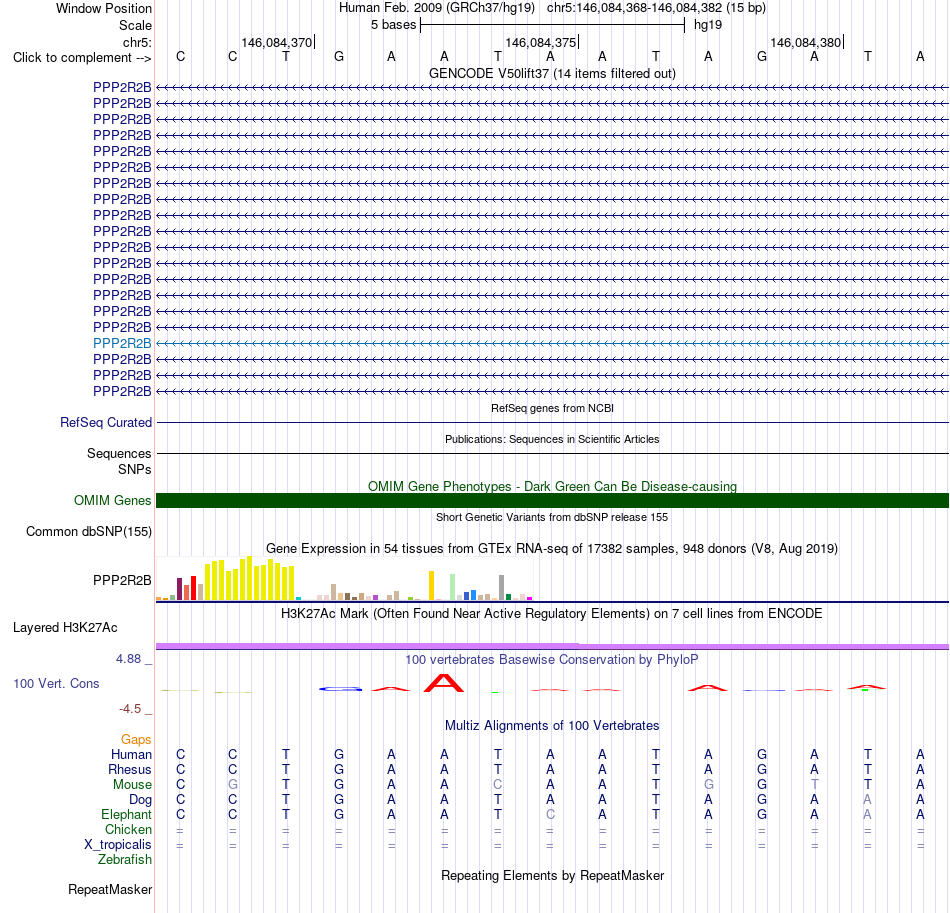
Task: Click the Common dbSNP(155) label
Action: (89, 531)
